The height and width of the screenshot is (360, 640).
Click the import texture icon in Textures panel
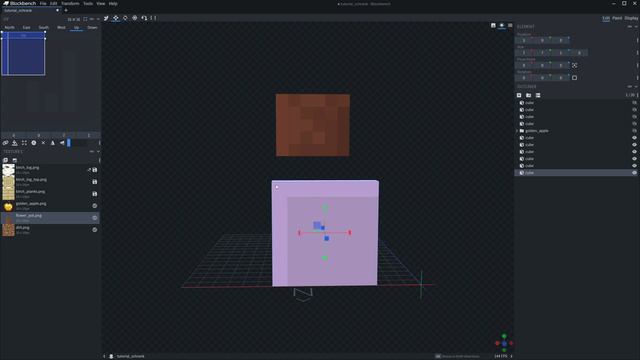(5, 160)
